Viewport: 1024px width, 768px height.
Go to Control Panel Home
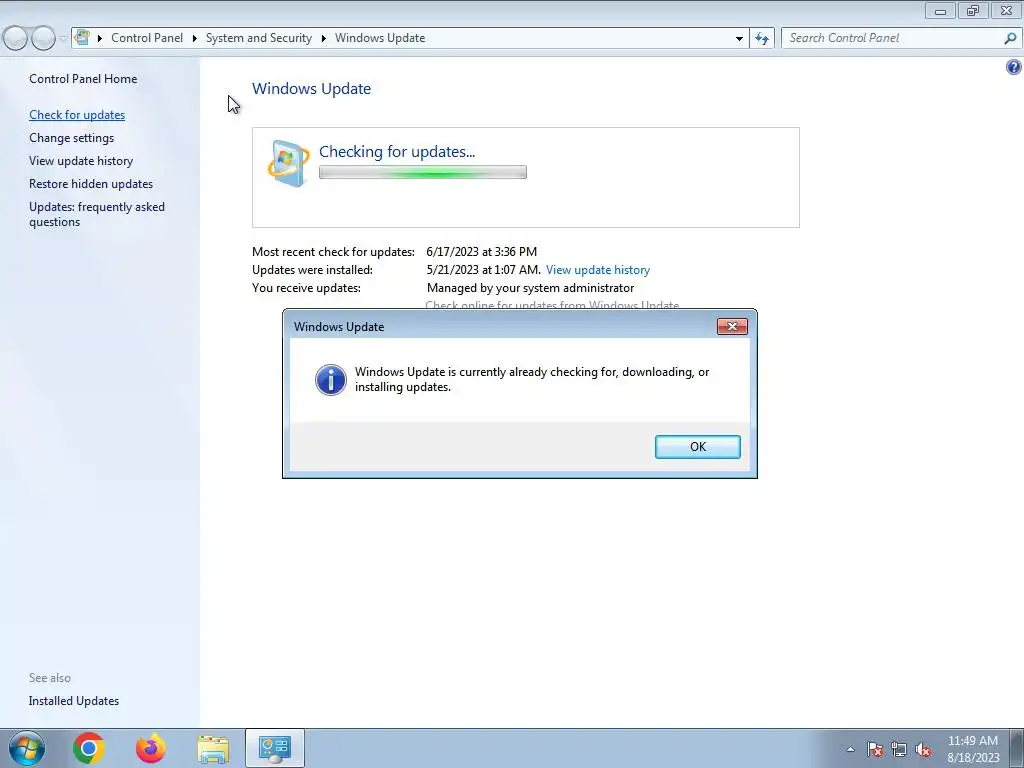[83, 78]
